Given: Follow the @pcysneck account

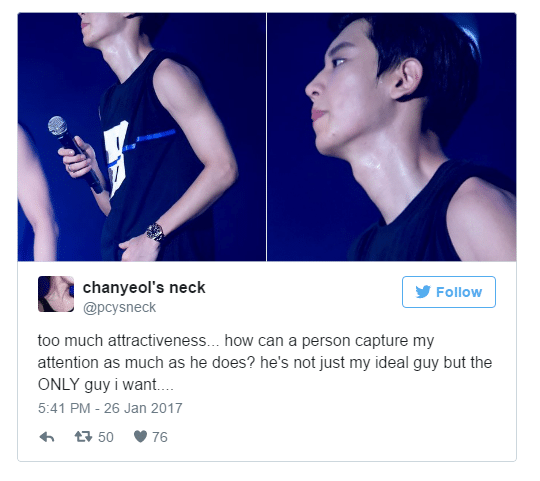Looking at the screenshot, I should coord(449,292).
